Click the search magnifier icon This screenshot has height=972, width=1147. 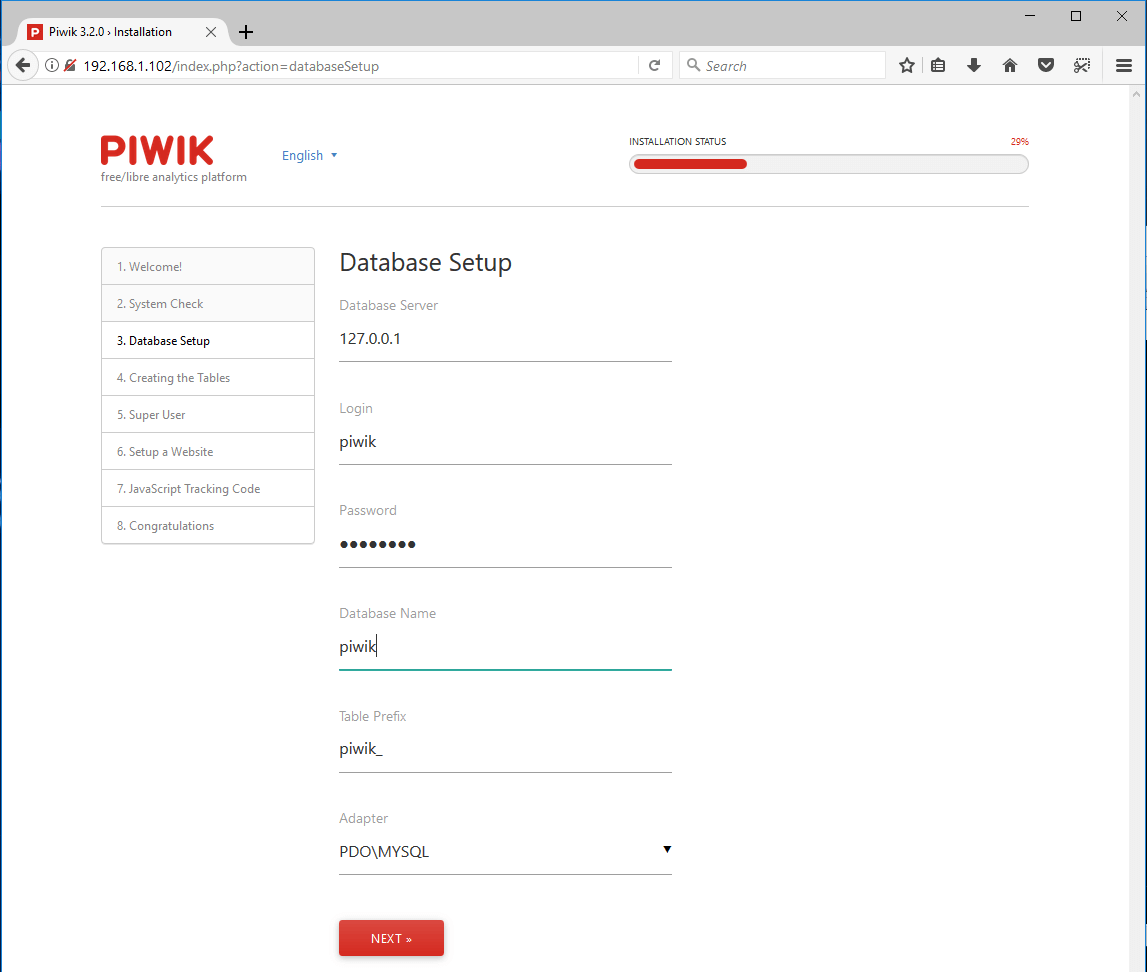[693, 65]
